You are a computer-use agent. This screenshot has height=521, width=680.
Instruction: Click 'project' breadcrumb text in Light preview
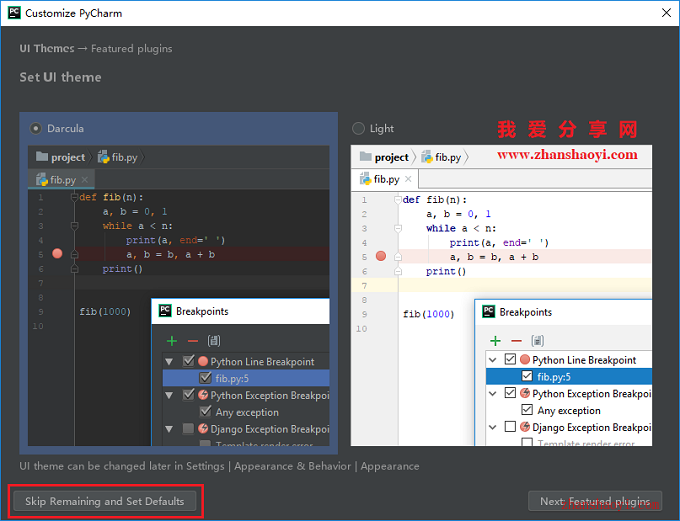pyautogui.click(x=392, y=157)
